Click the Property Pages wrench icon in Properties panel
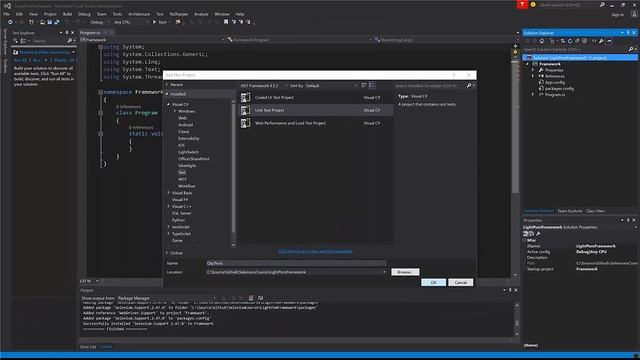This screenshot has height=360, width=640. click(x=538, y=233)
